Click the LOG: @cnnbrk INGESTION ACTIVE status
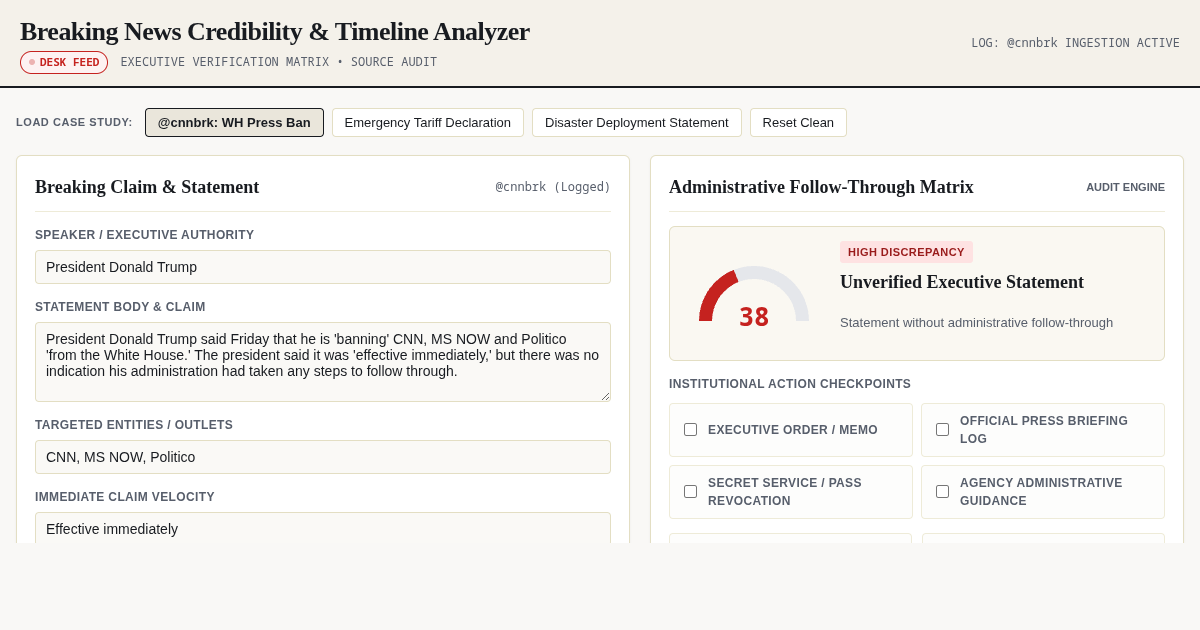 click(x=1075, y=43)
